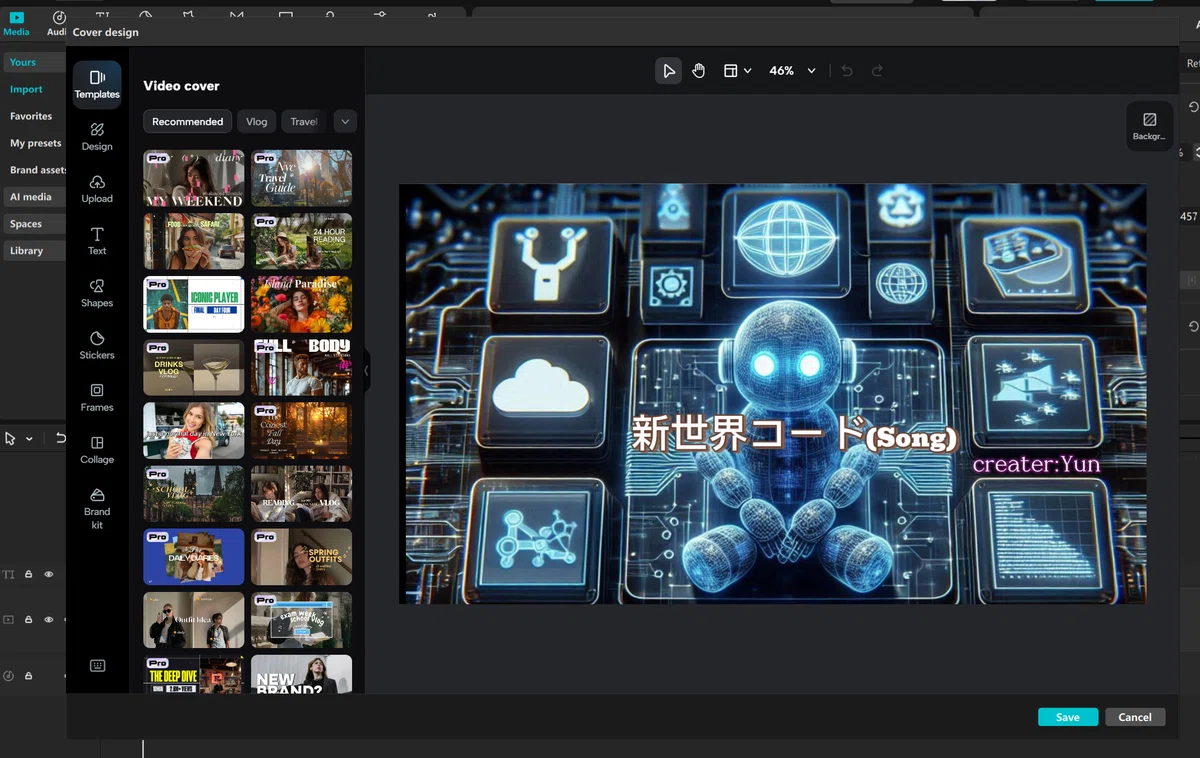Image resolution: width=1200 pixels, height=758 pixels.
Task: Choose the Outfit Idea template
Action: pyautogui.click(x=194, y=620)
